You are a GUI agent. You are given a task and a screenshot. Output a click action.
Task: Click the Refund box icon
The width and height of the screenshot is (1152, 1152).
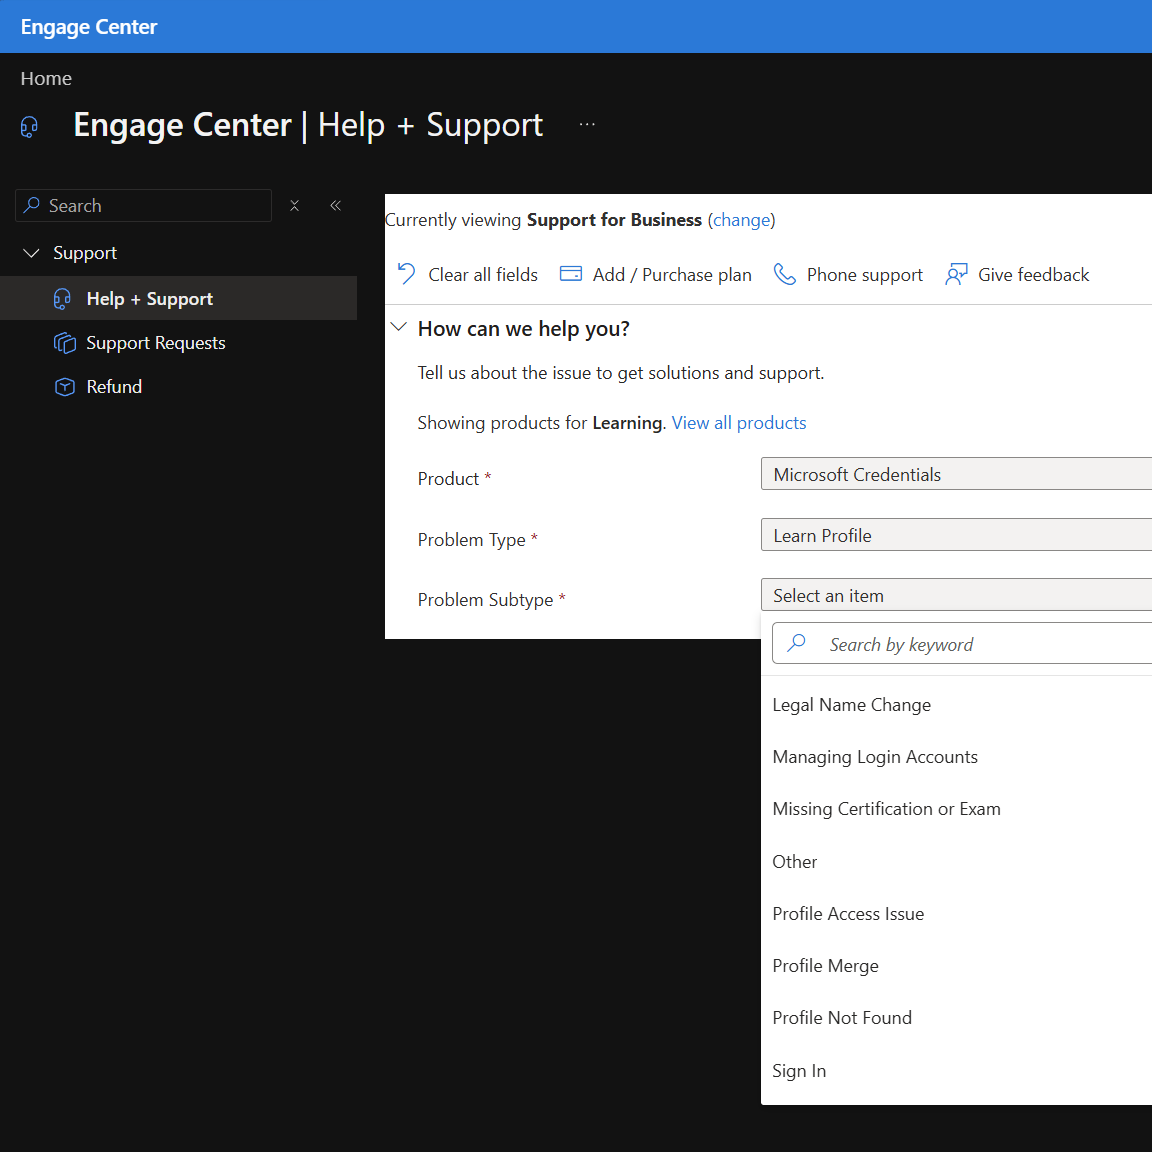coord(65,386)
